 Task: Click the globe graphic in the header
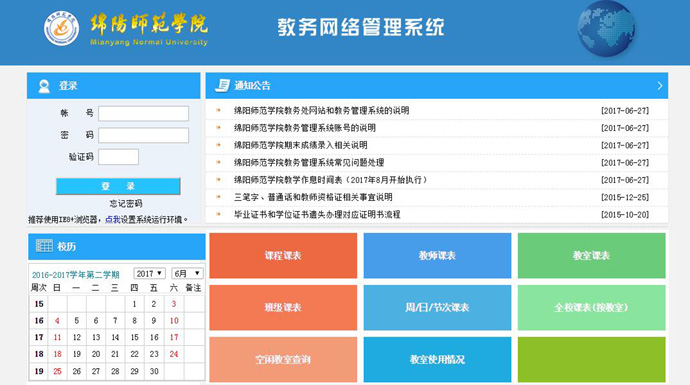[x=606, y=29]
